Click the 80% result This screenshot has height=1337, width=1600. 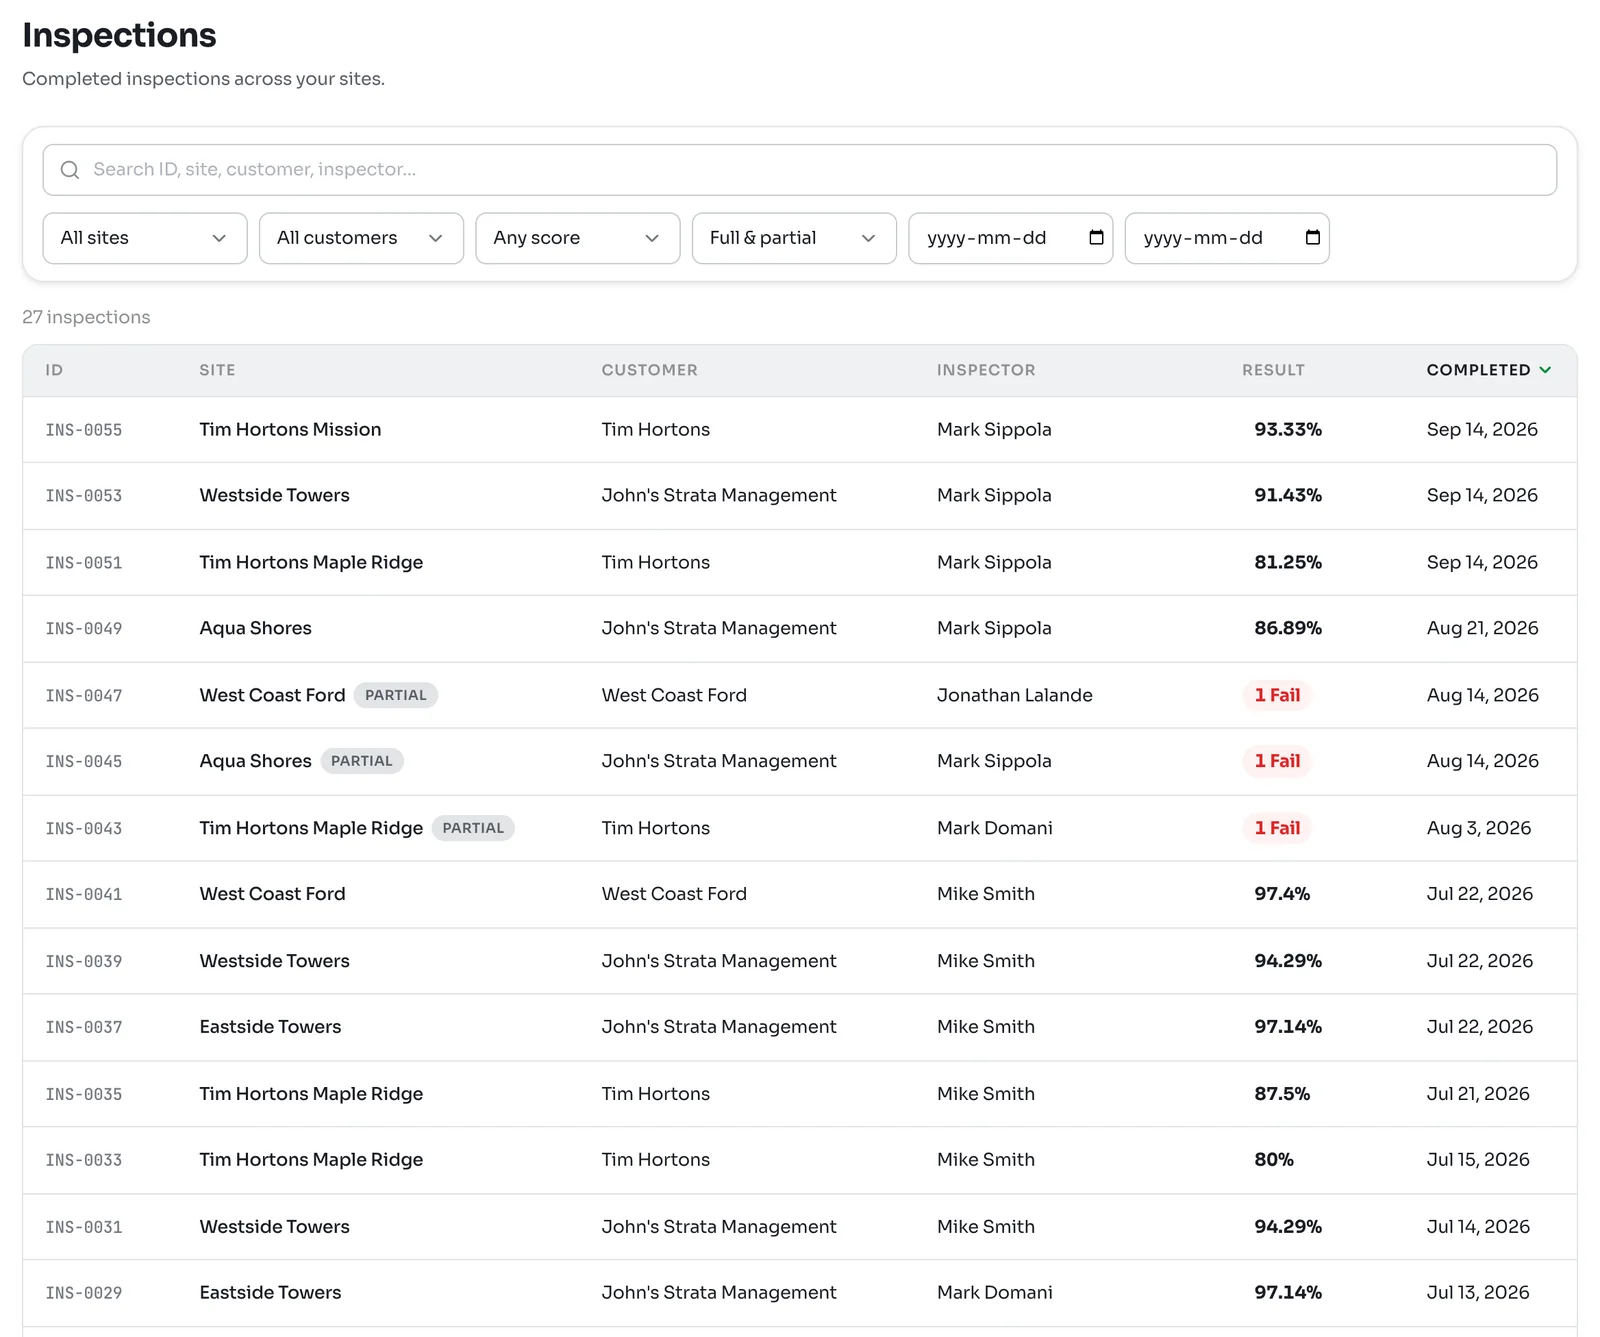click(x=1274, y=1160)
